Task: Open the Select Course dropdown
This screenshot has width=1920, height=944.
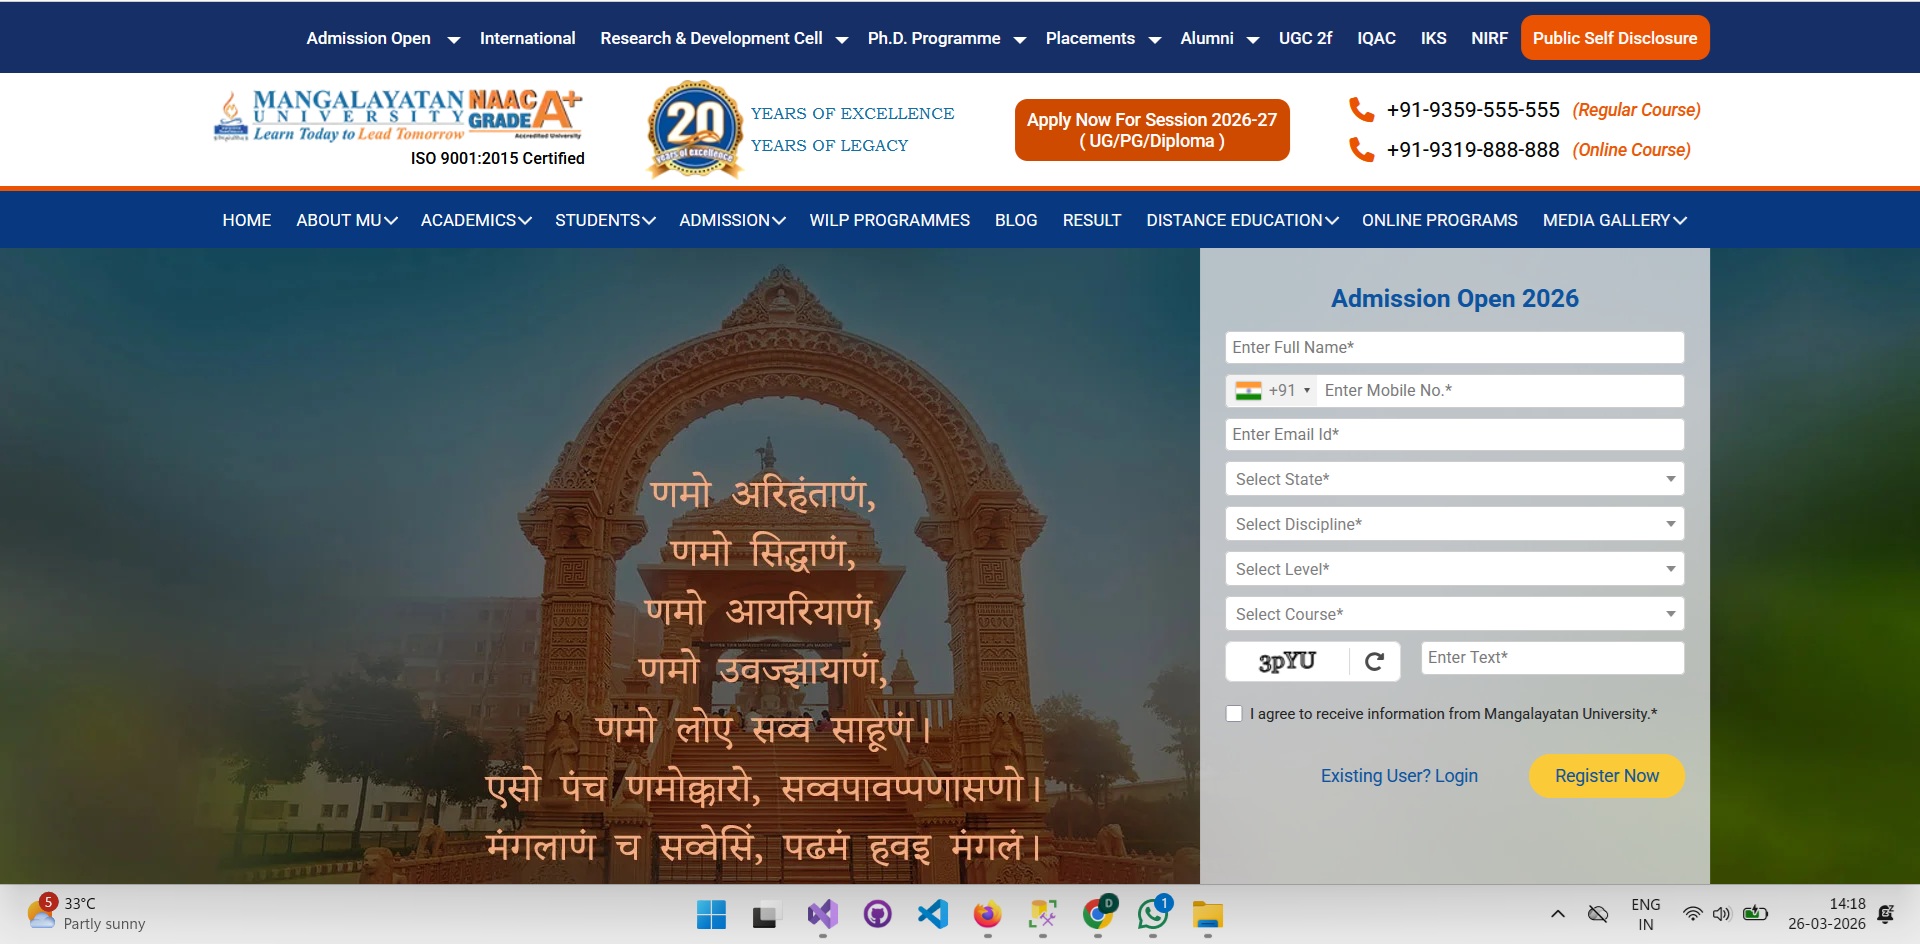Action: (1455, 614)
